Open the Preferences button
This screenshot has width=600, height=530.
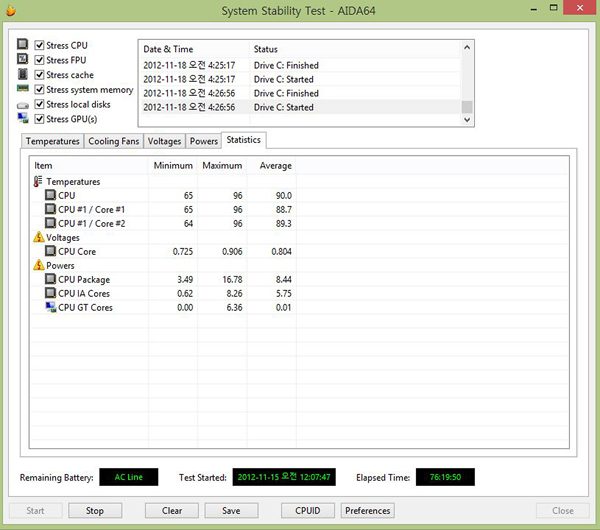pos(368,510)
